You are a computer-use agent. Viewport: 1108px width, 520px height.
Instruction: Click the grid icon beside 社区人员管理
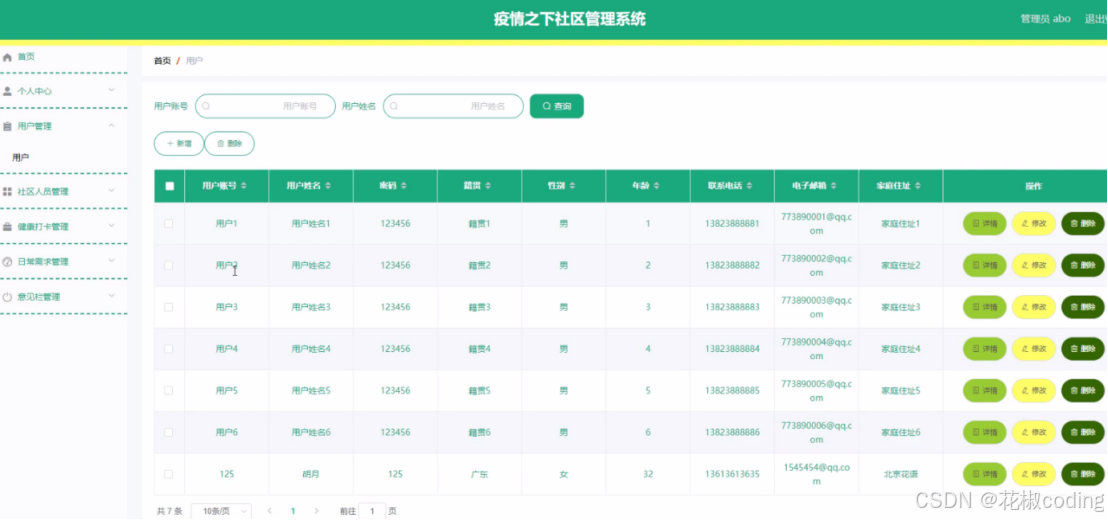pos(8,192)
